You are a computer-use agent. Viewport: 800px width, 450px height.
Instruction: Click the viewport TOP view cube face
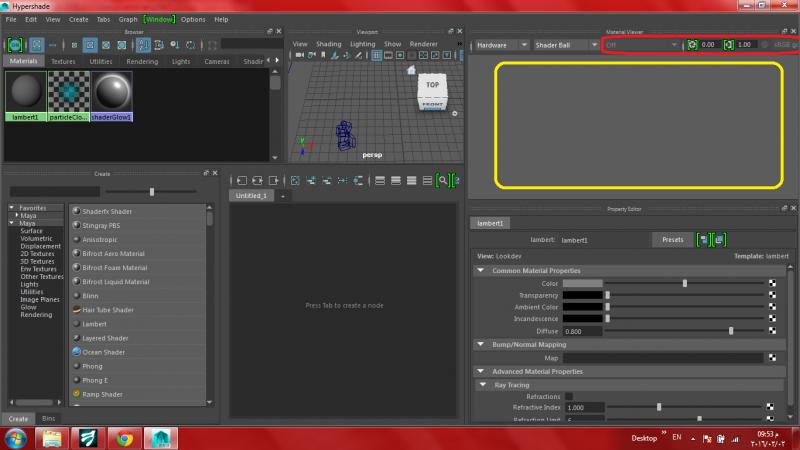pos(432,86)
